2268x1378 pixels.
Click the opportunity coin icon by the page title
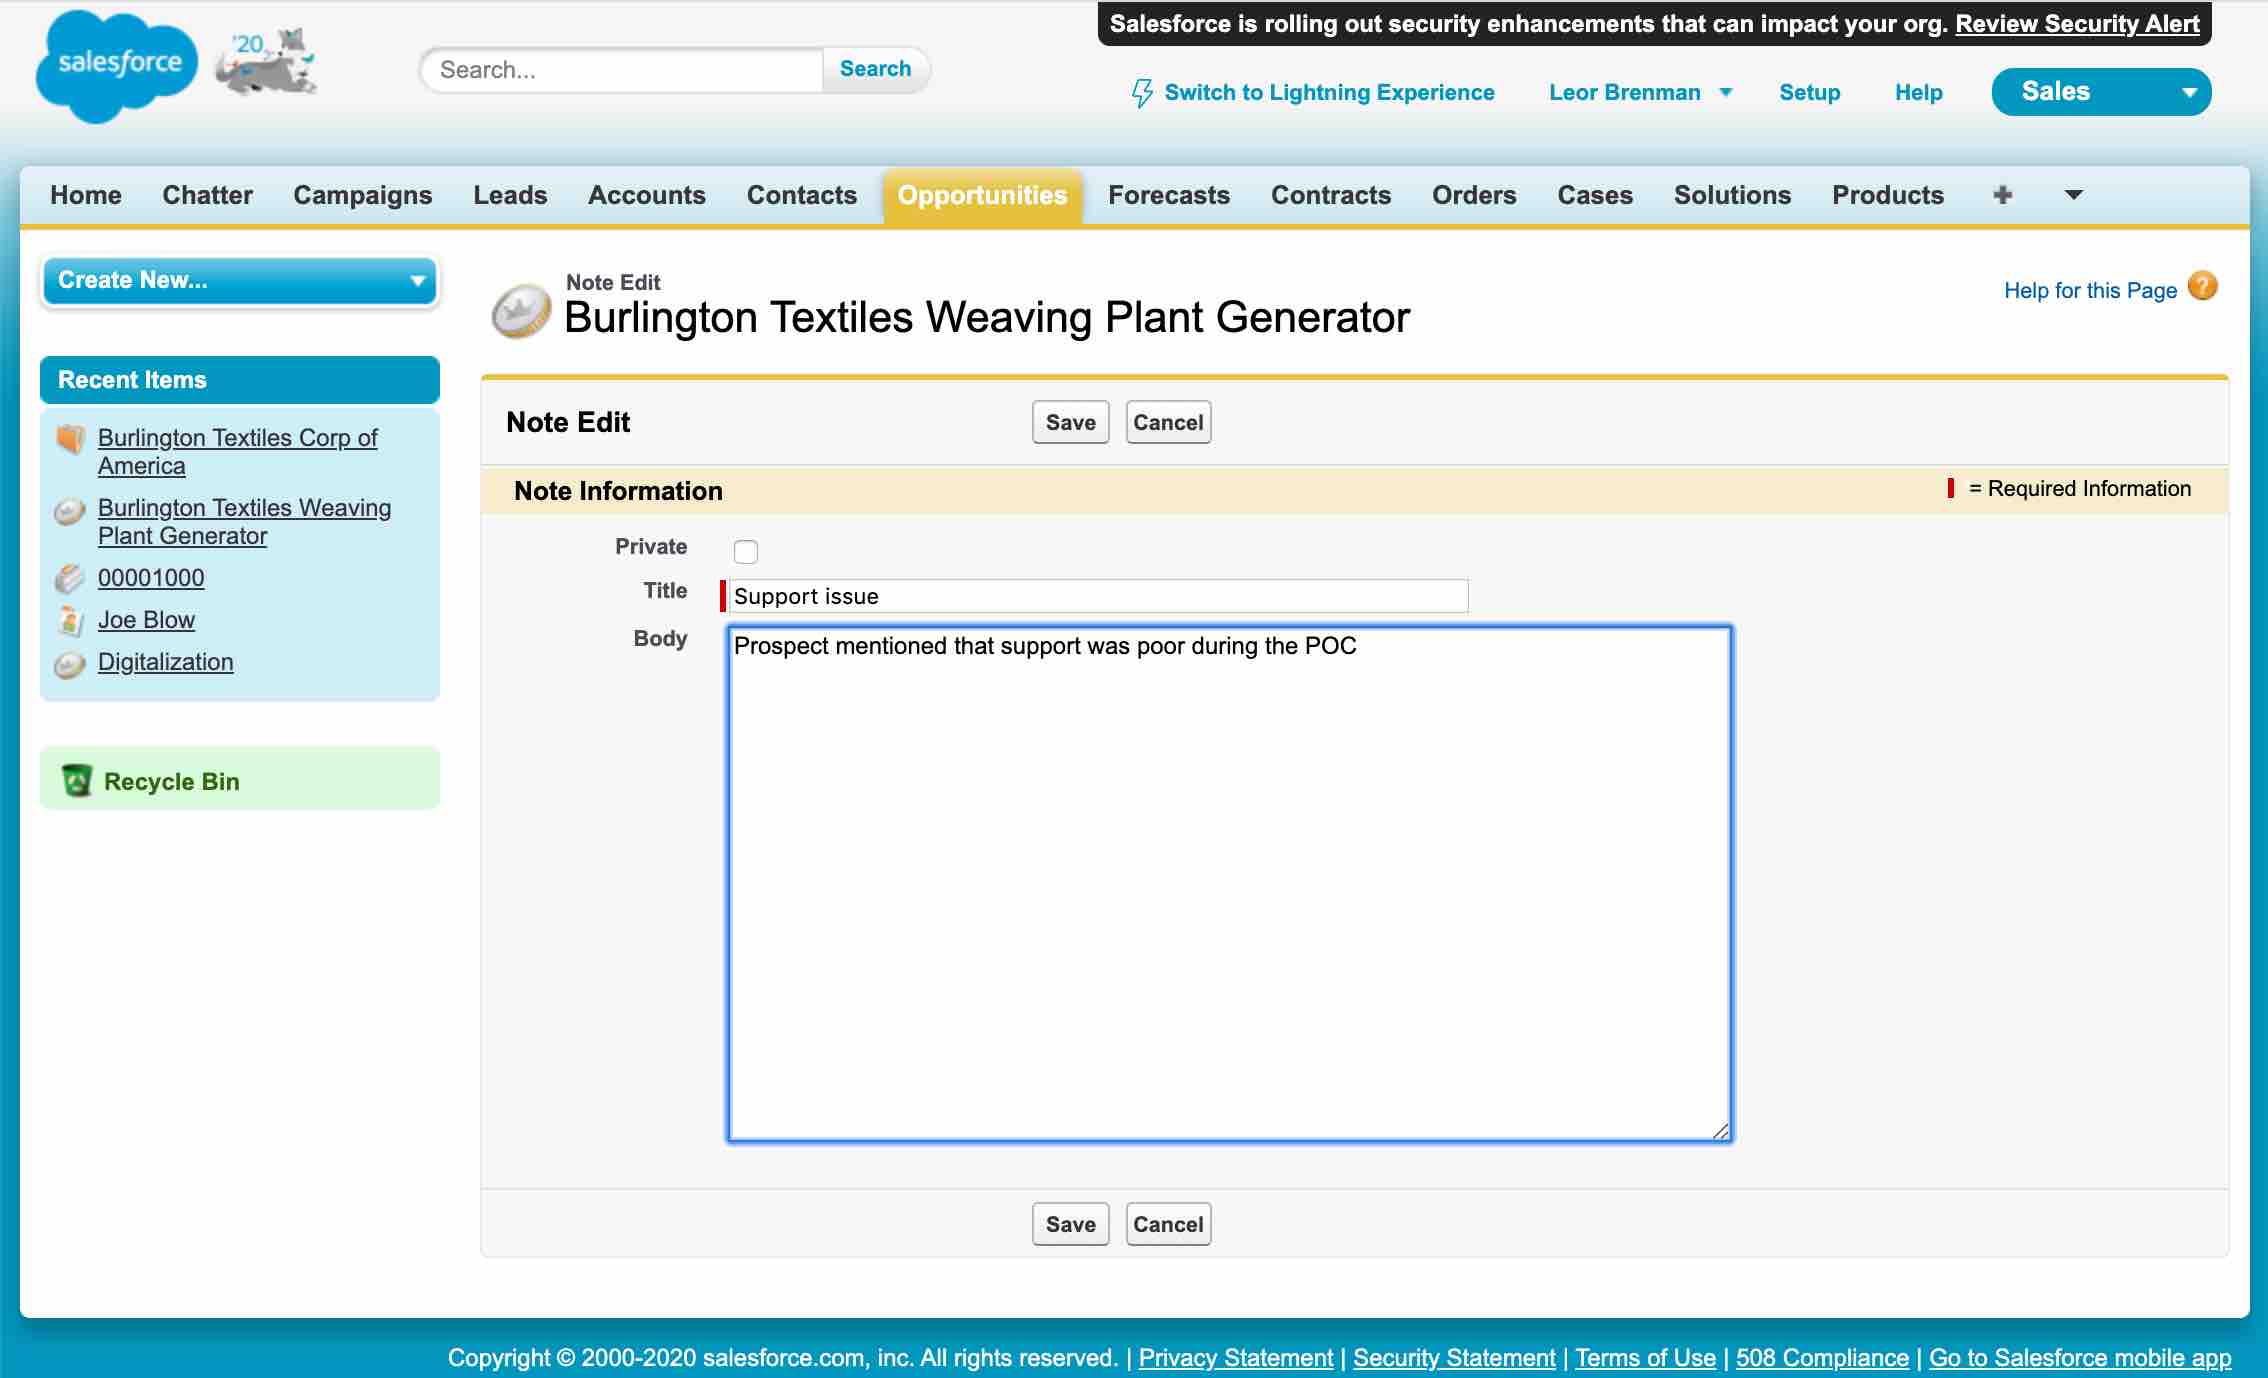pos(521,311)
